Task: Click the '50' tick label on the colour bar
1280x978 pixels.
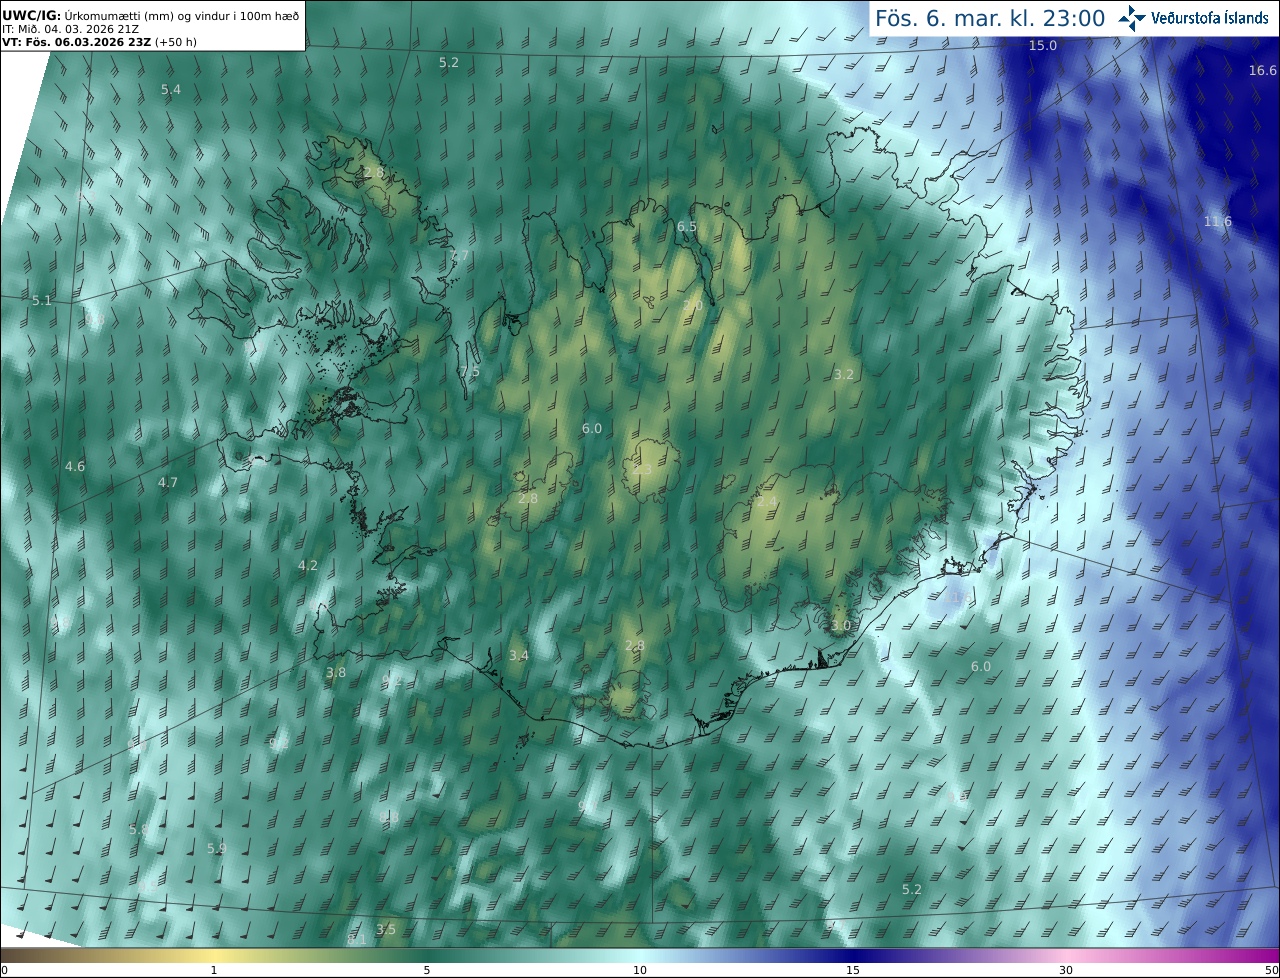Action: pos(1271,970)
